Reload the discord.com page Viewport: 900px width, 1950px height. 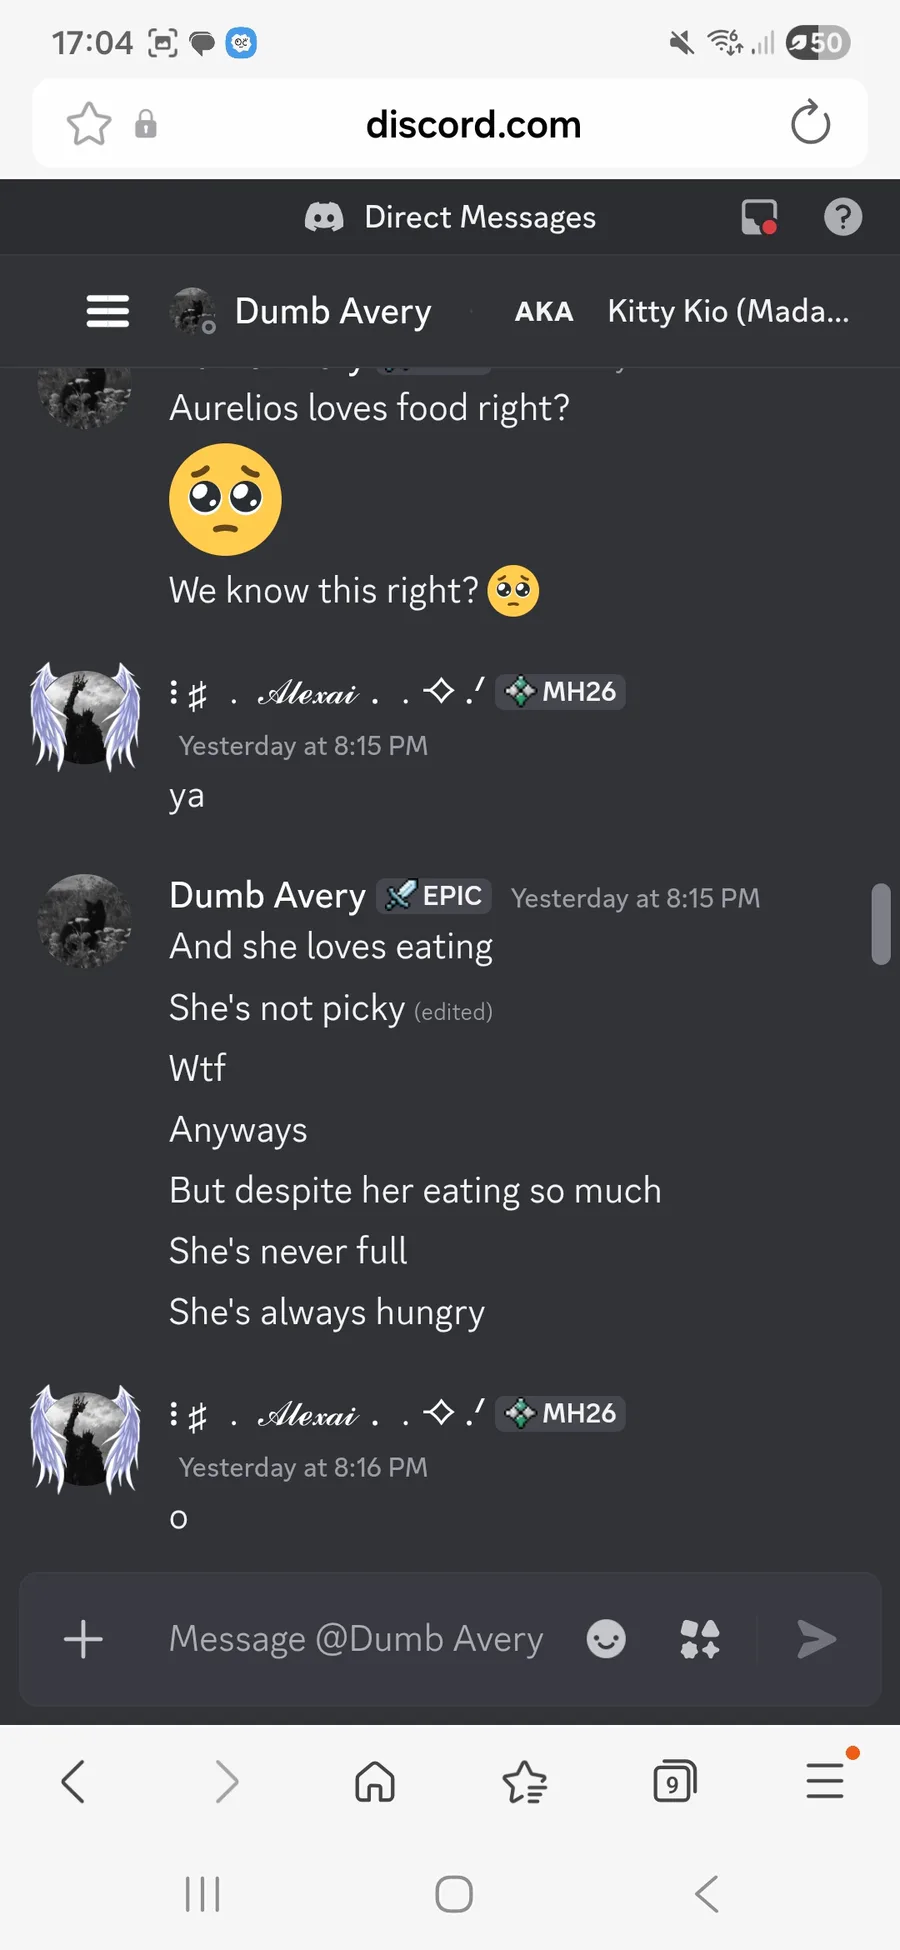(x=810, y=124)
